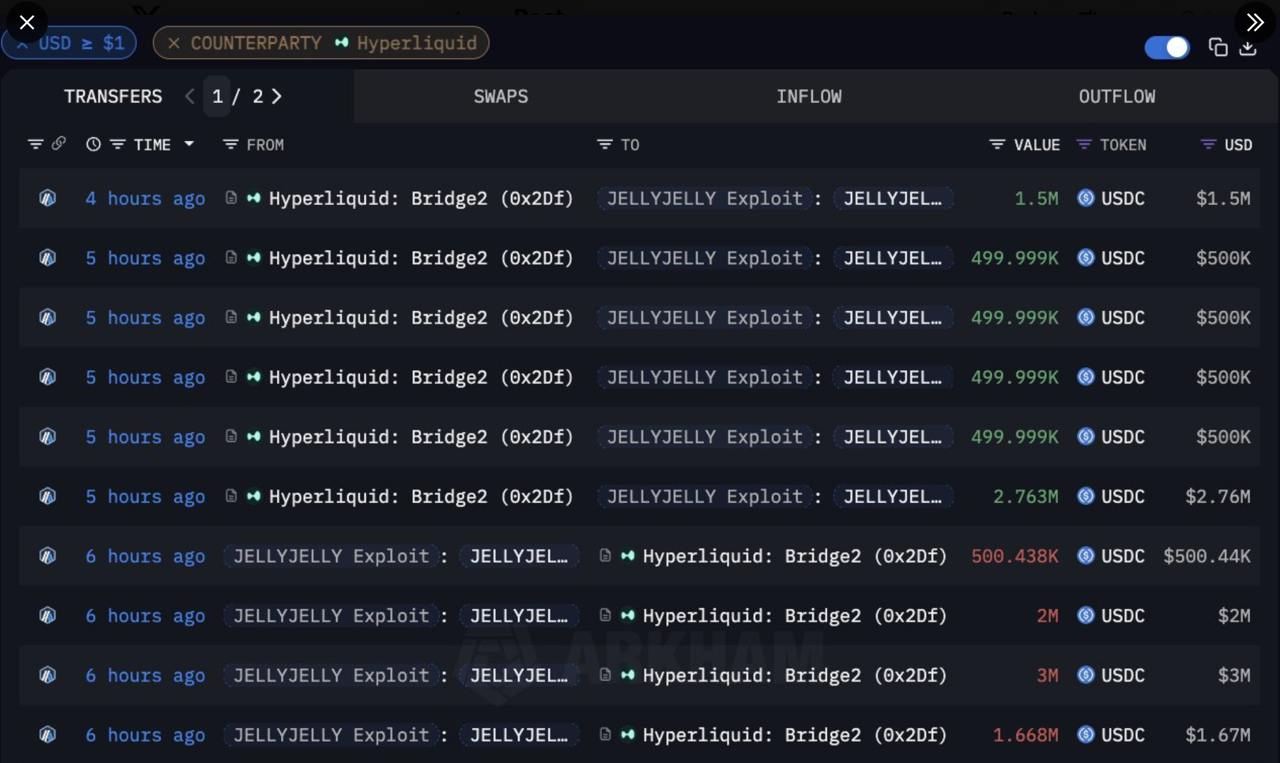
Task: Click chain icon of the 2.763M row
Action: [x=47, y=496]
